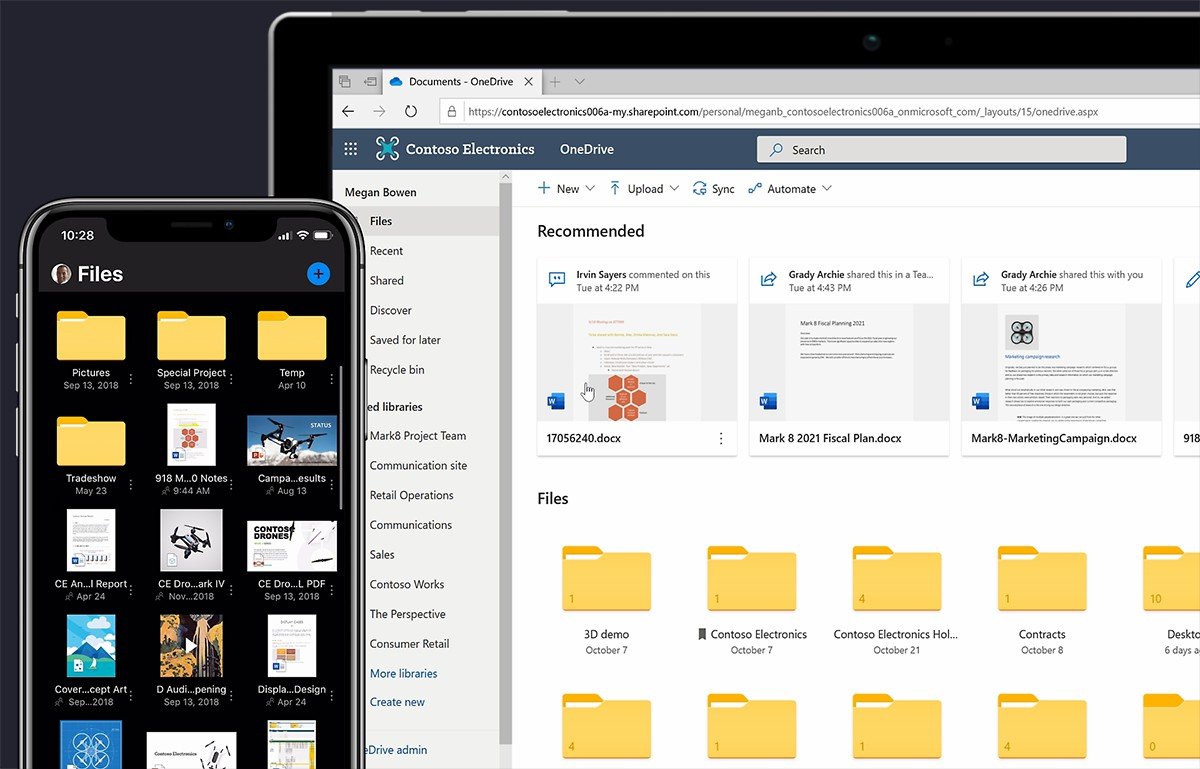Open Retail Operations library

click(x=411, y=496)
